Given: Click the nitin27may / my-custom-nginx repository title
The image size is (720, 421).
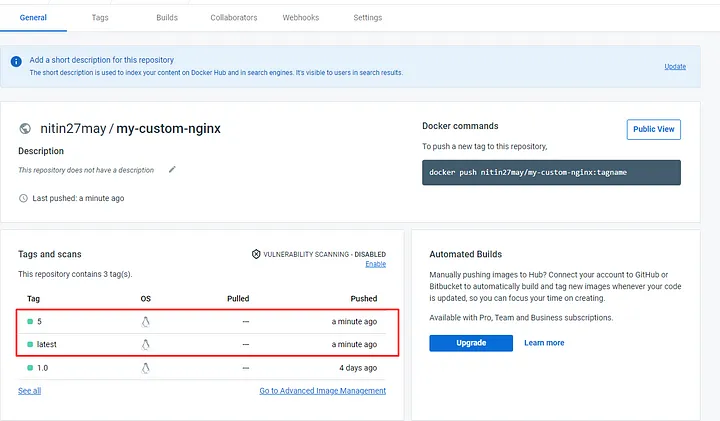Looking at the screenshot, I should (x=130, y=129).
